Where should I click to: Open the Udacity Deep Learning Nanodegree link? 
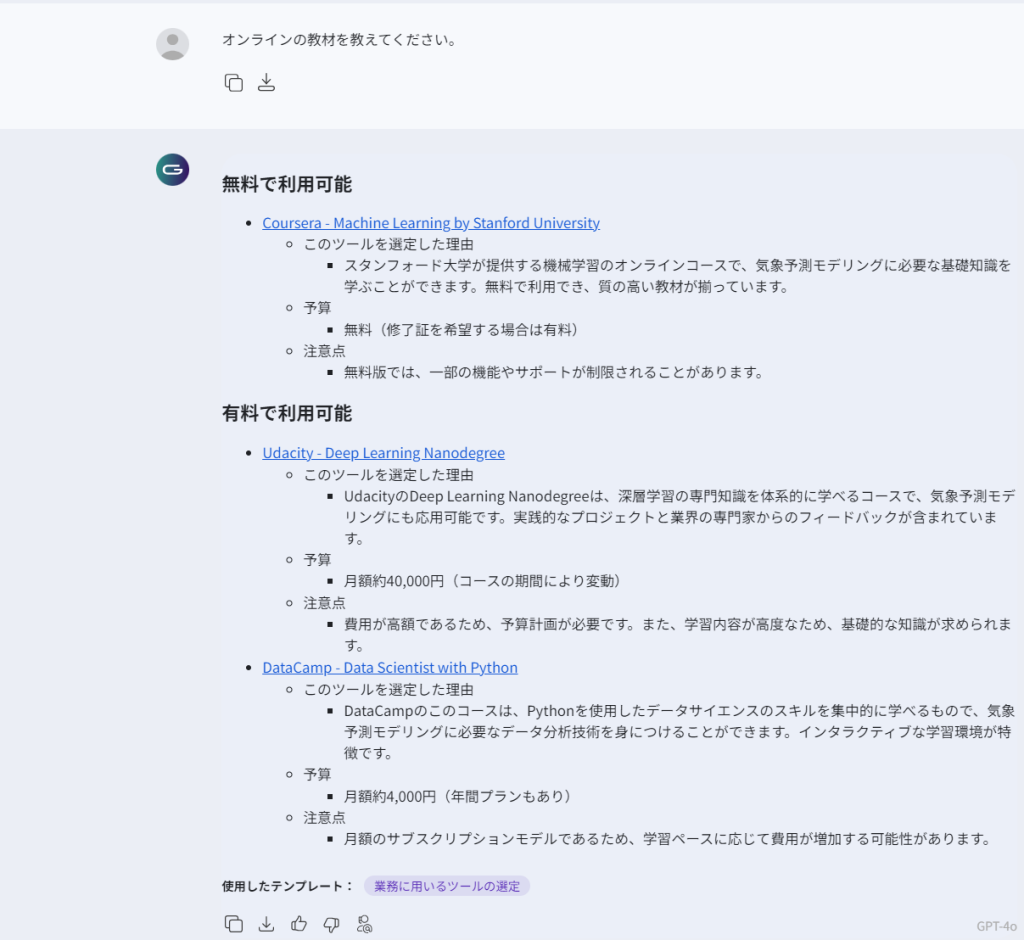click(383, 453)
